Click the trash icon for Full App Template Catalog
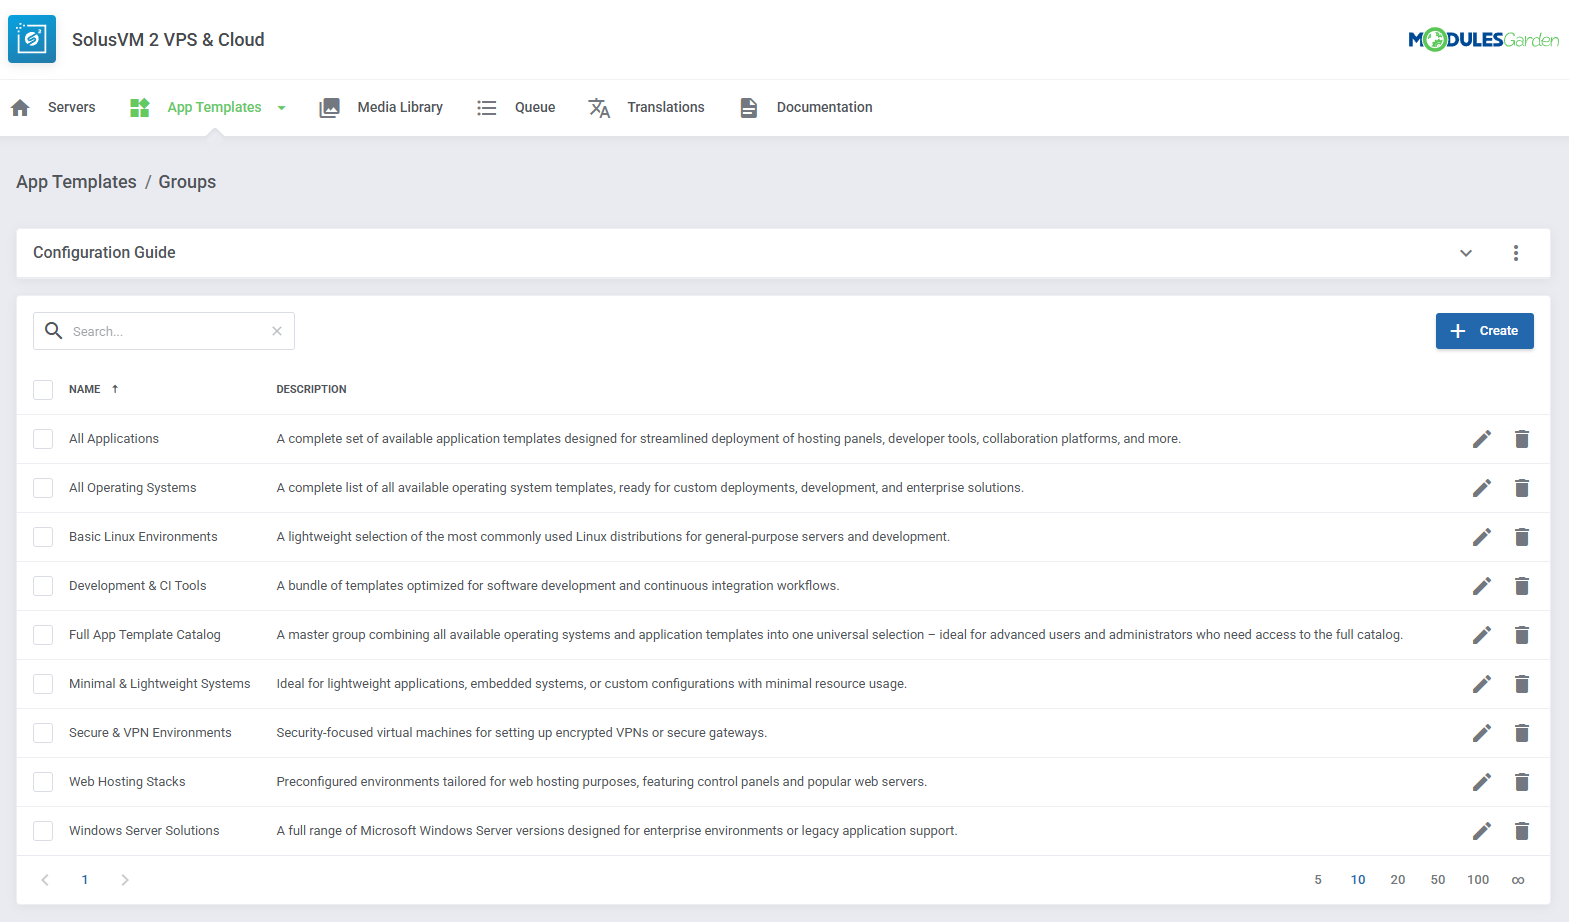The height and width of the screenshot is (922, 1569). [1521, 635]
